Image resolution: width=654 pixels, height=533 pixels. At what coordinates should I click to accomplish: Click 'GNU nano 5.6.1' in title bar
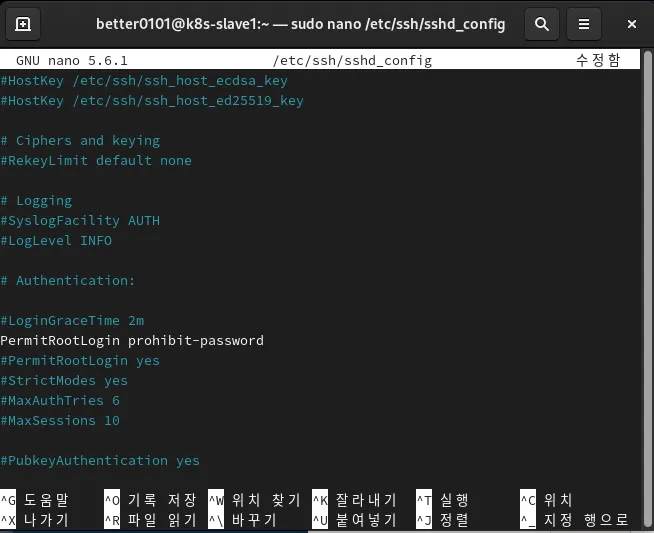point(72,60)
